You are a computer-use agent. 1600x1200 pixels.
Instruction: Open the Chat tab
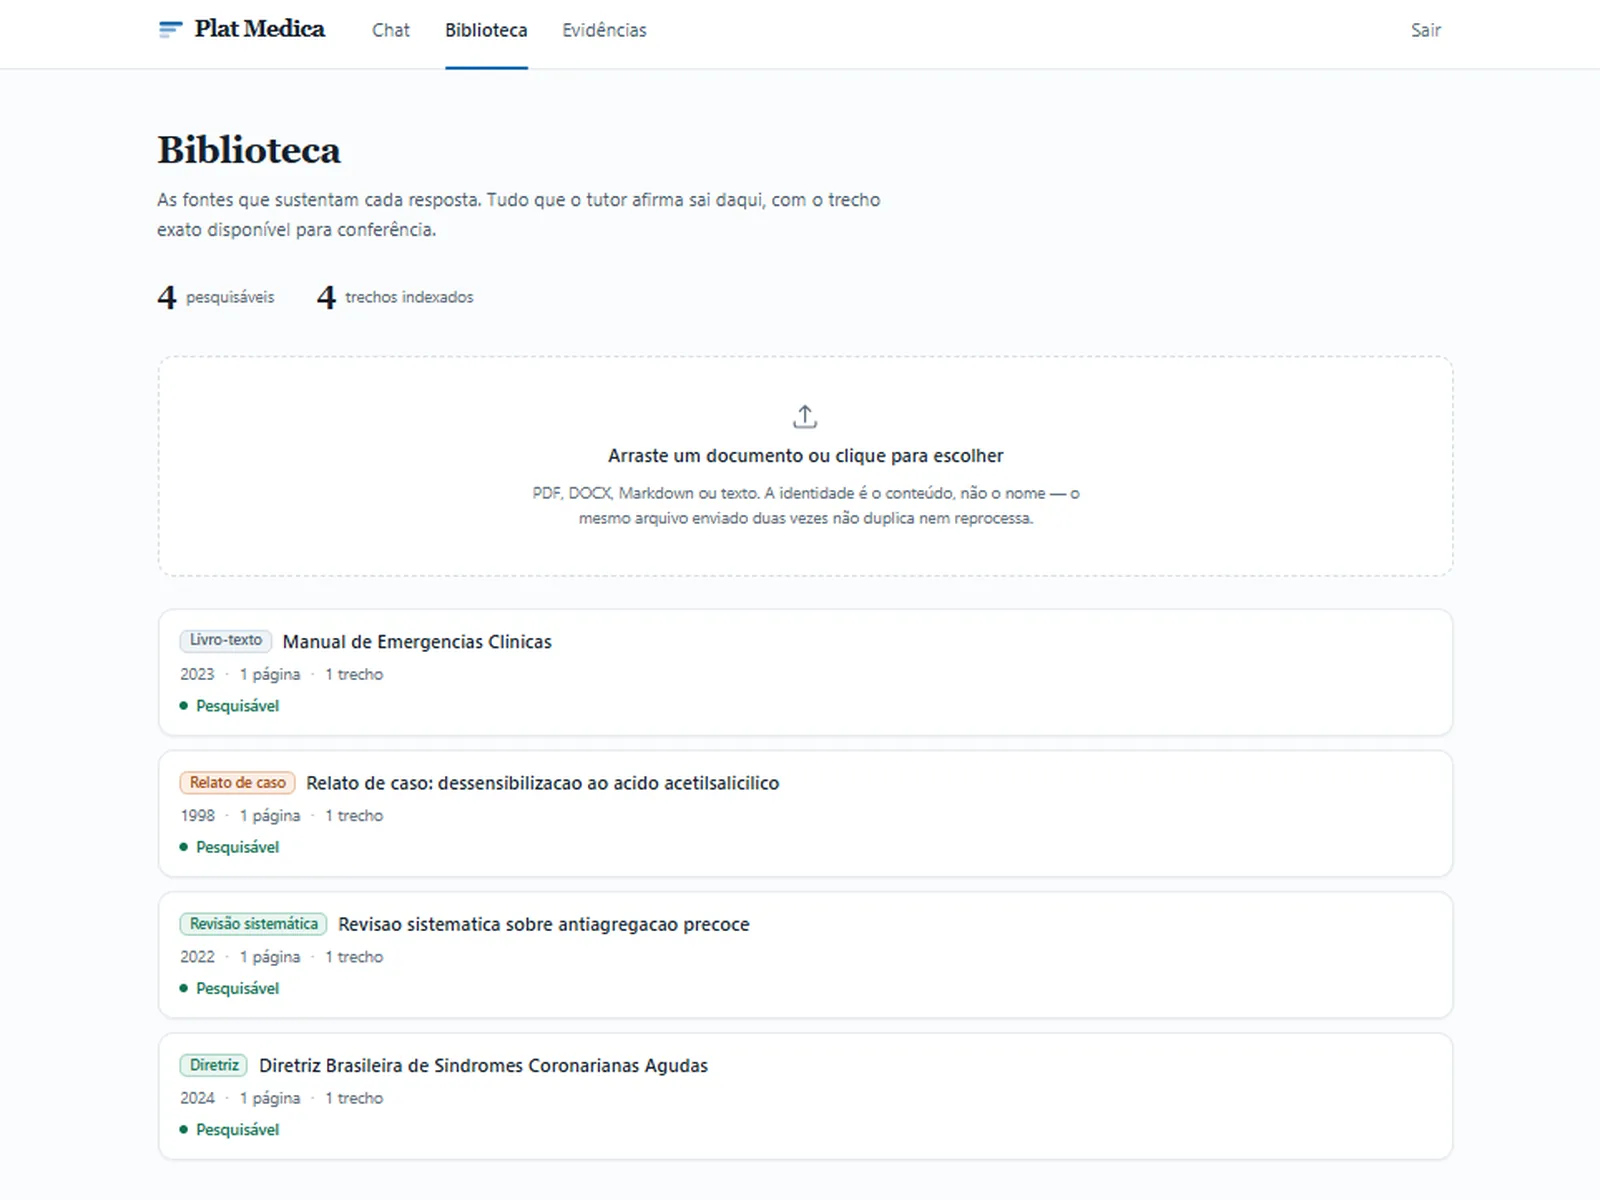[391, 30]
